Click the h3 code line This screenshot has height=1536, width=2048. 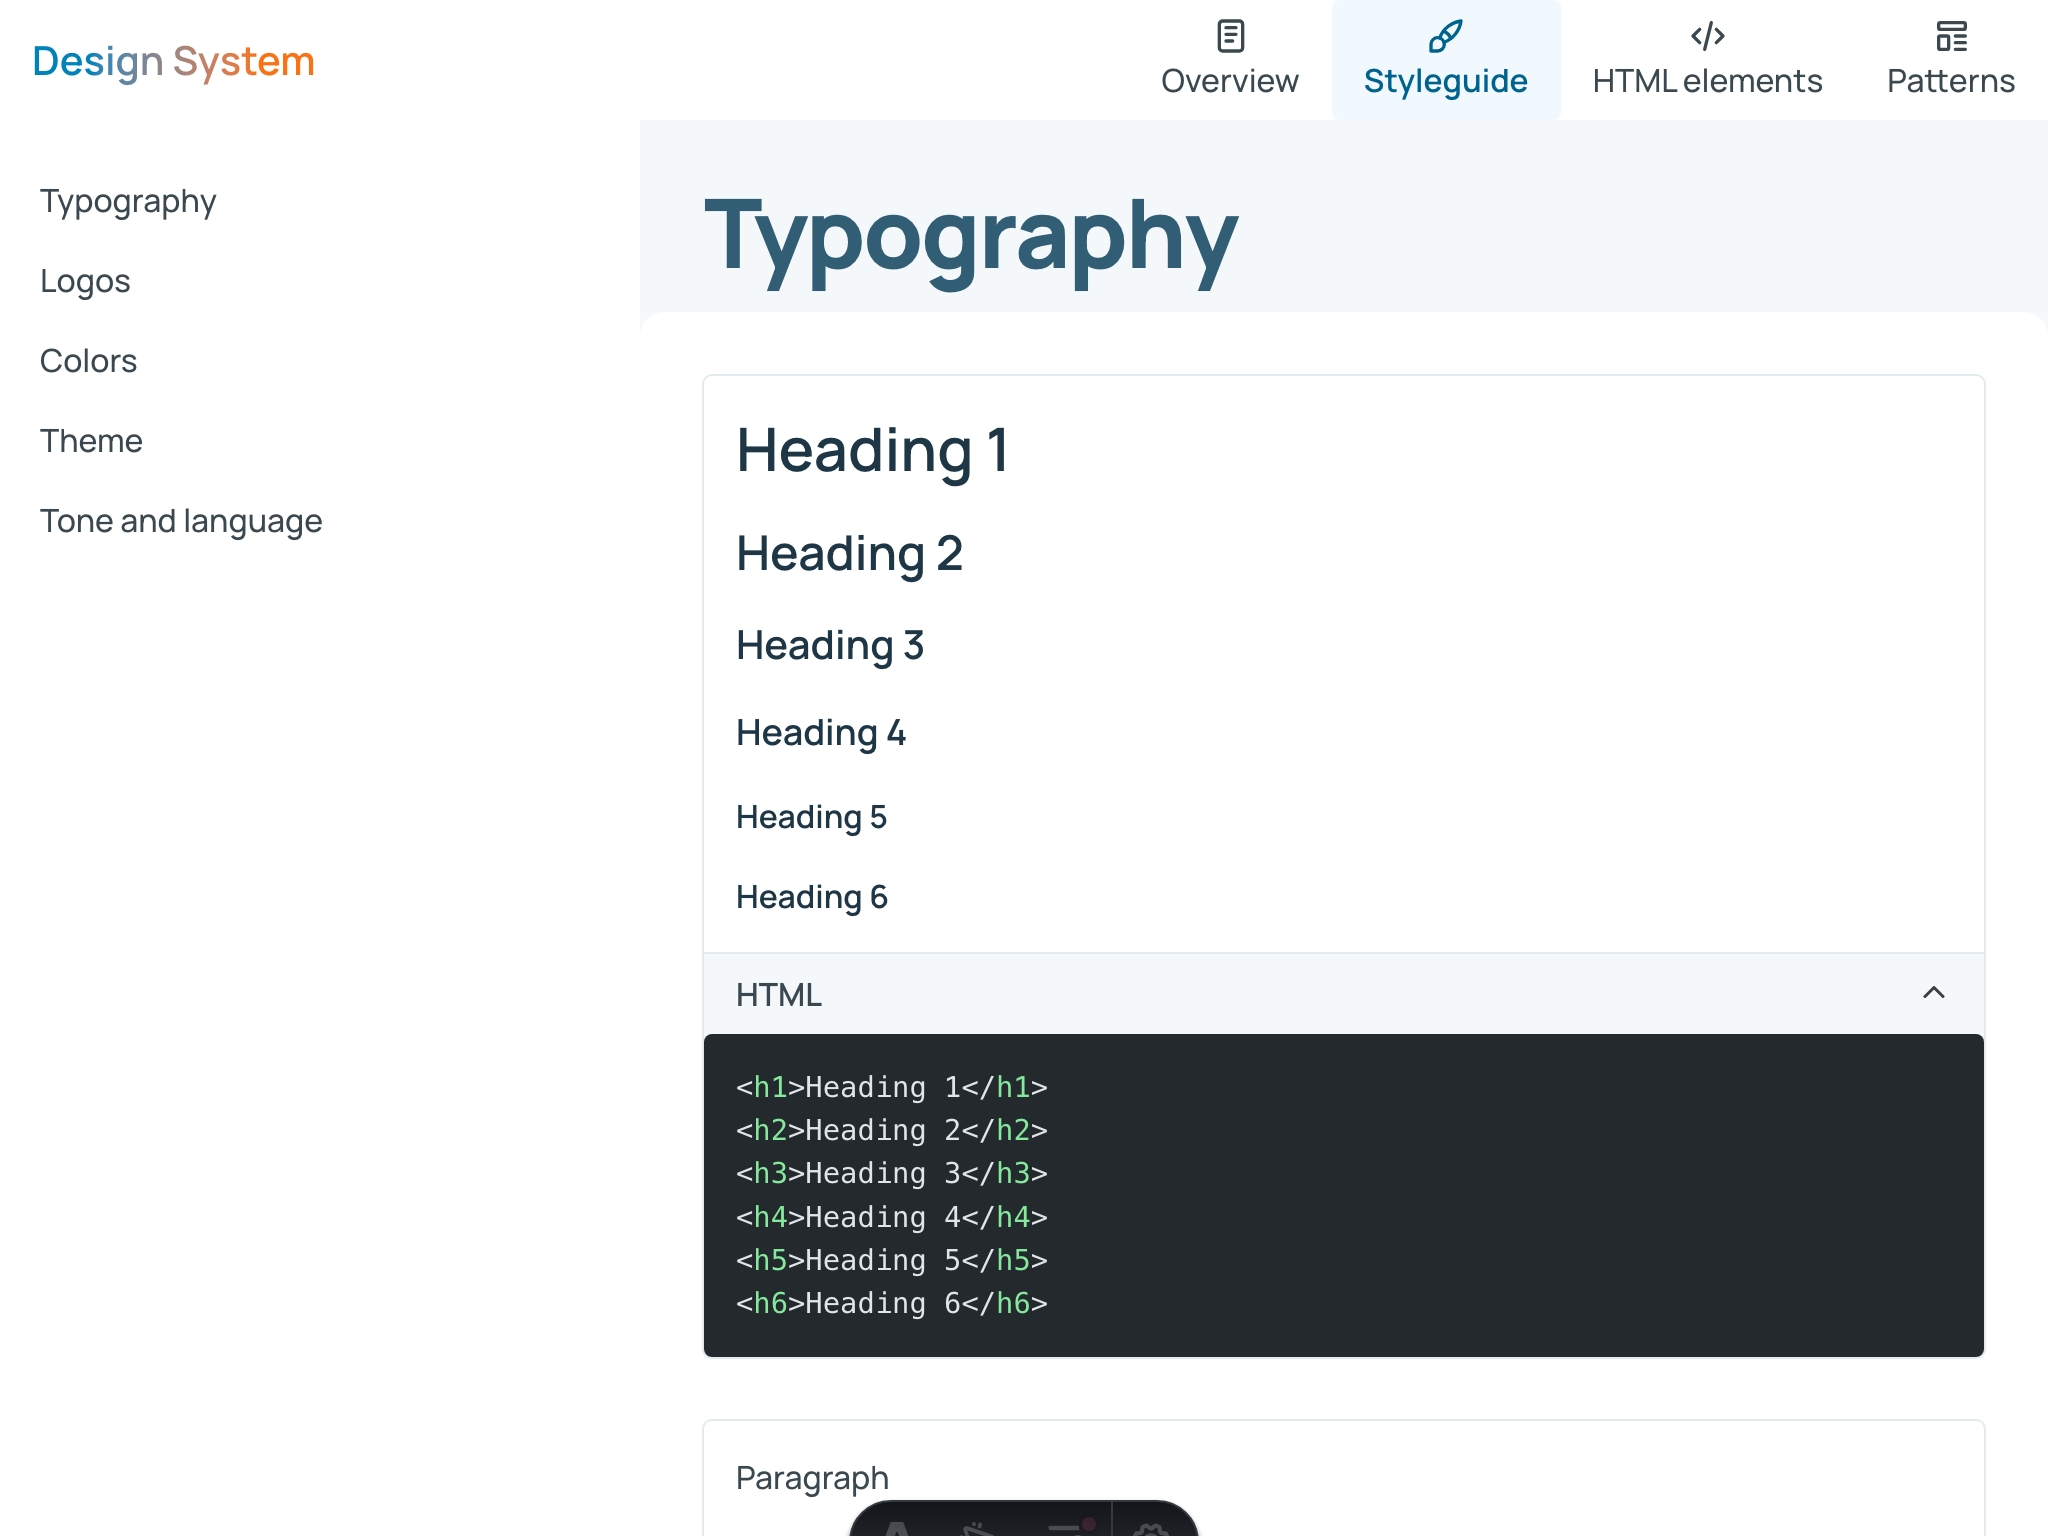892,1173
